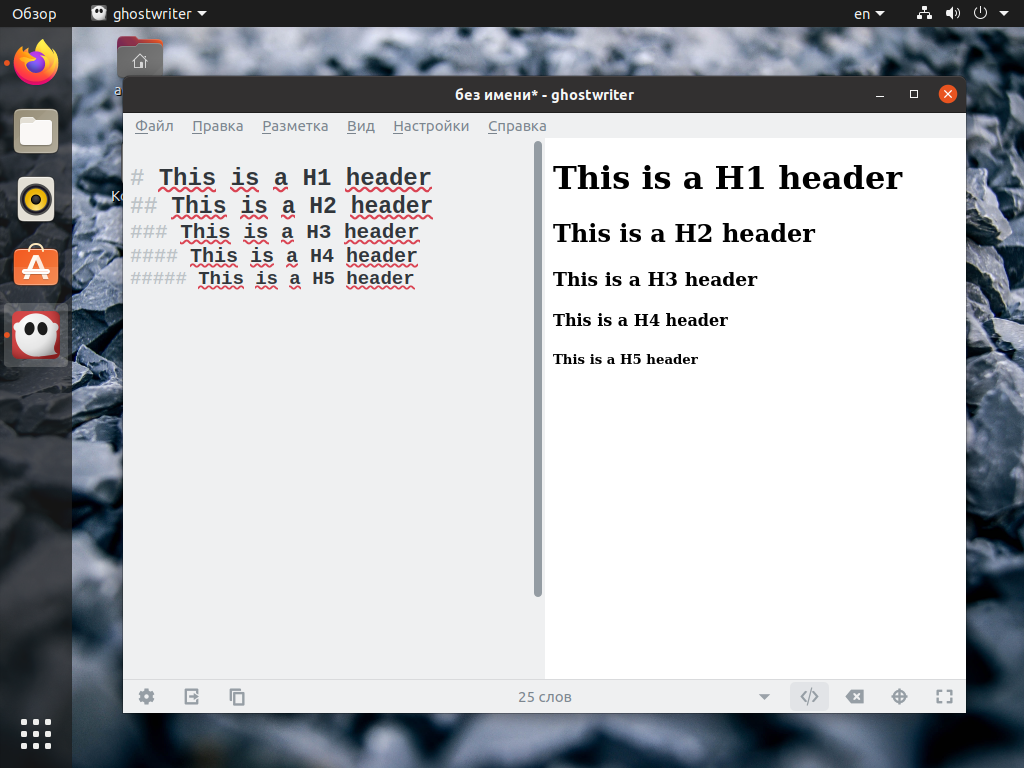This screenshot has width=1024, height=768.
Task: Open the Файл menu
Action: coord(154,126)
